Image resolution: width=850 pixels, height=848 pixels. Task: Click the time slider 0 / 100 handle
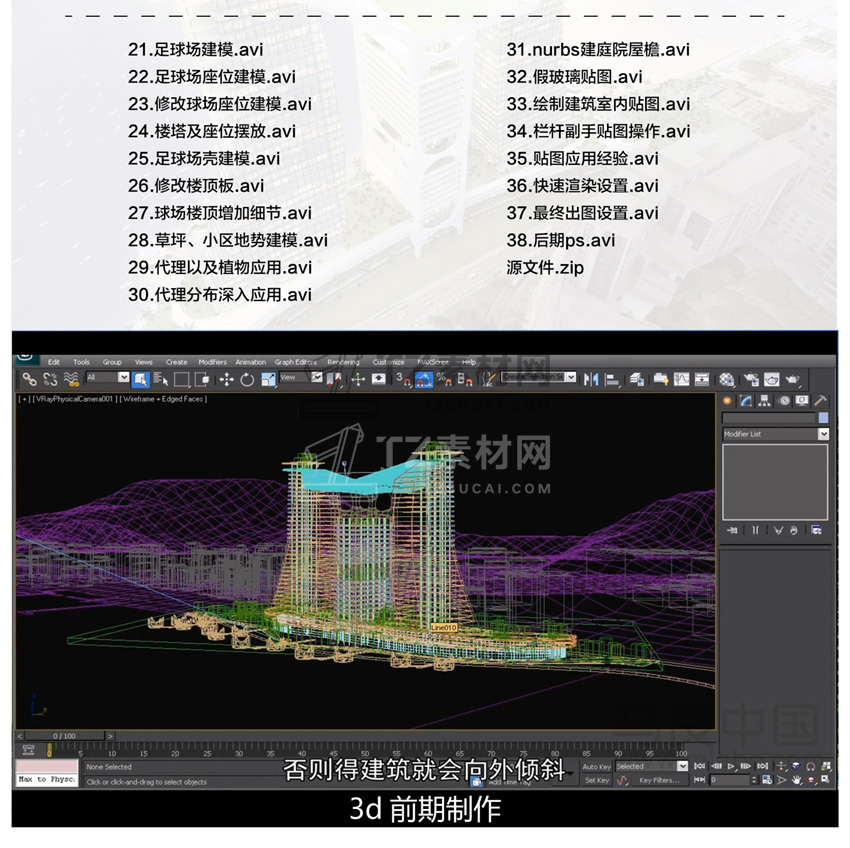pos(65,736)
